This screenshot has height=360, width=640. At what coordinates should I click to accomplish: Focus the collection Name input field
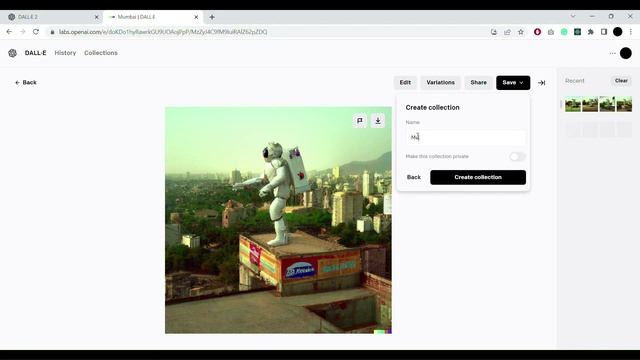coord(466,138)
